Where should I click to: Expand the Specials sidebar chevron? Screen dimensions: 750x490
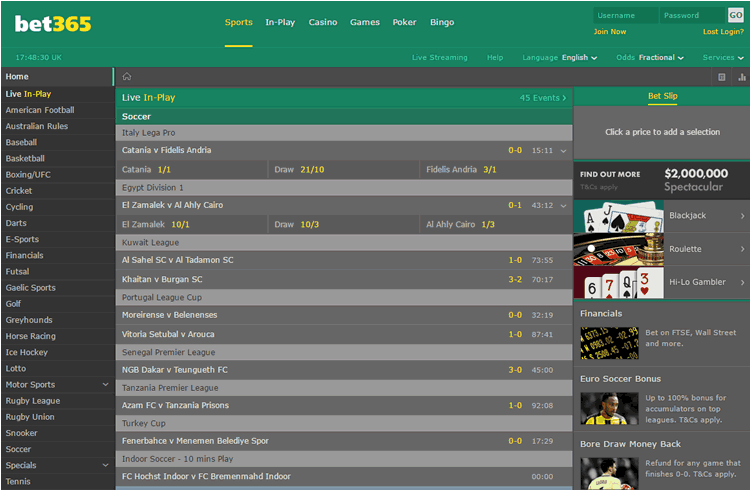[x=105, y=465]
